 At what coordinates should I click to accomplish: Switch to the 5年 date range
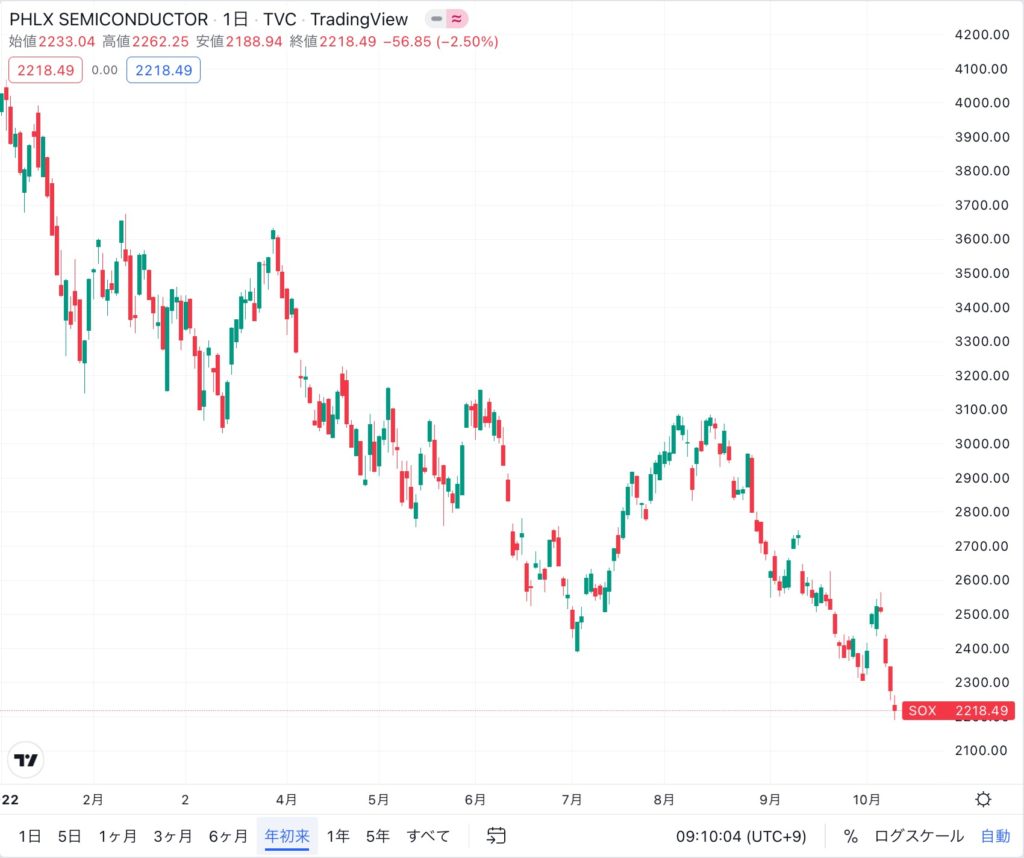[x=377, y=836]
